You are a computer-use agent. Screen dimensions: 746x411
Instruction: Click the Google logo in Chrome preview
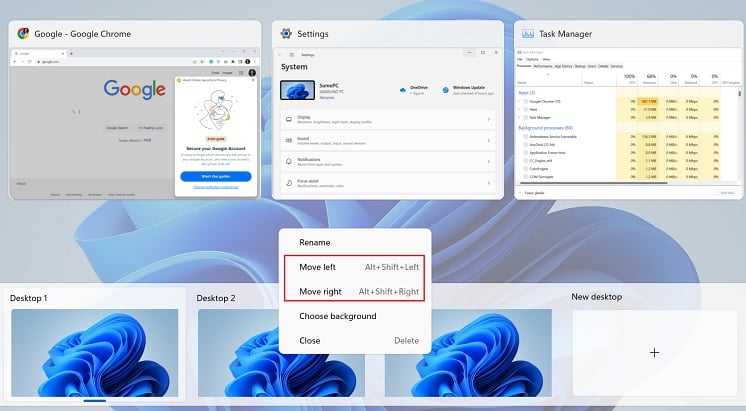coord(135,89)
